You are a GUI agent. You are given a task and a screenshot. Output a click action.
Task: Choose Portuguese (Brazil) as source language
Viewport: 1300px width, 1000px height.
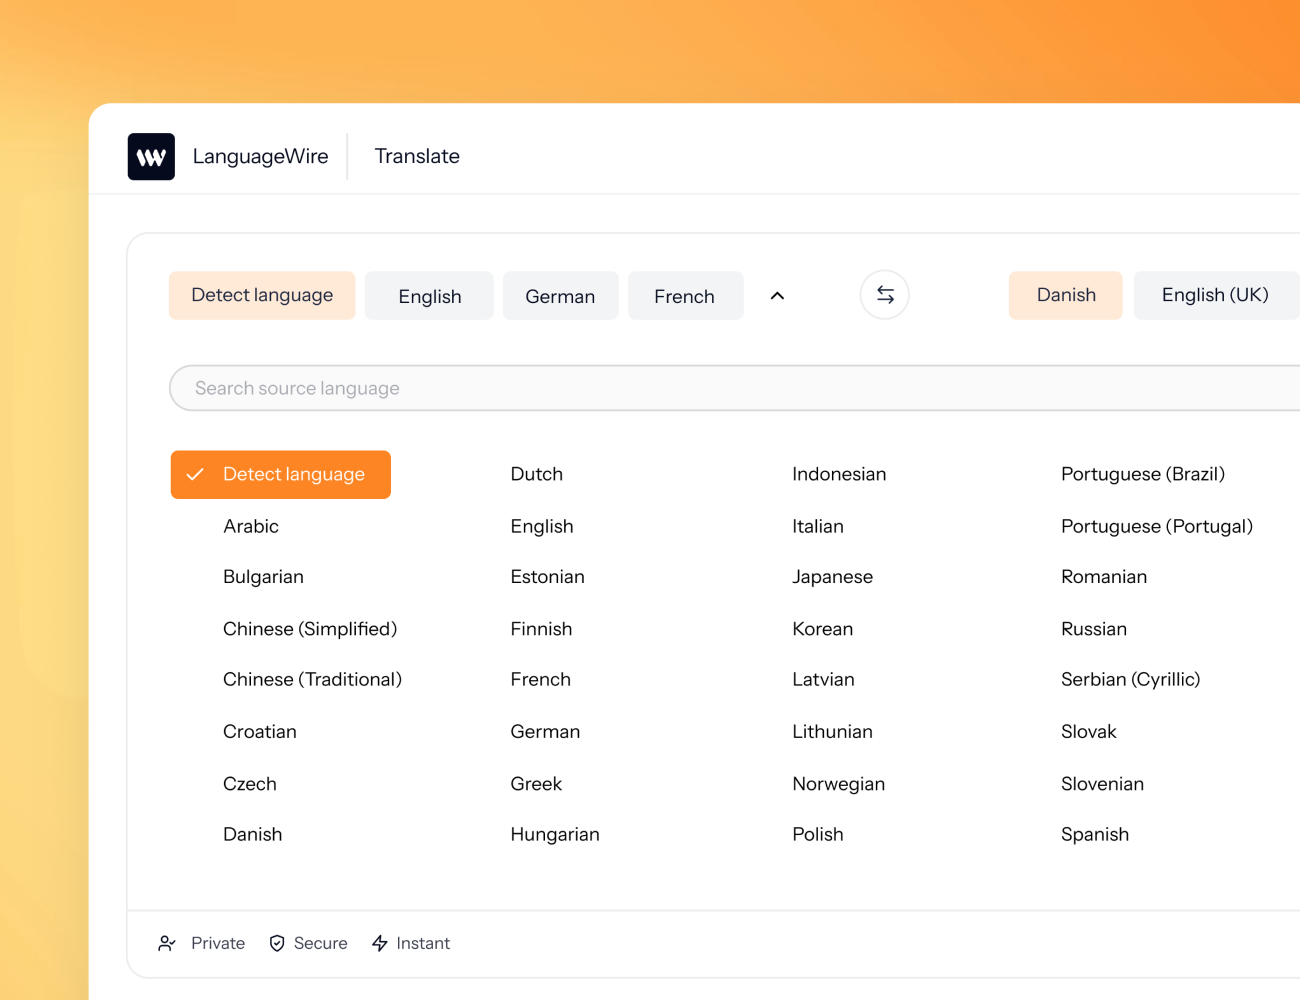click(1143, 473)
